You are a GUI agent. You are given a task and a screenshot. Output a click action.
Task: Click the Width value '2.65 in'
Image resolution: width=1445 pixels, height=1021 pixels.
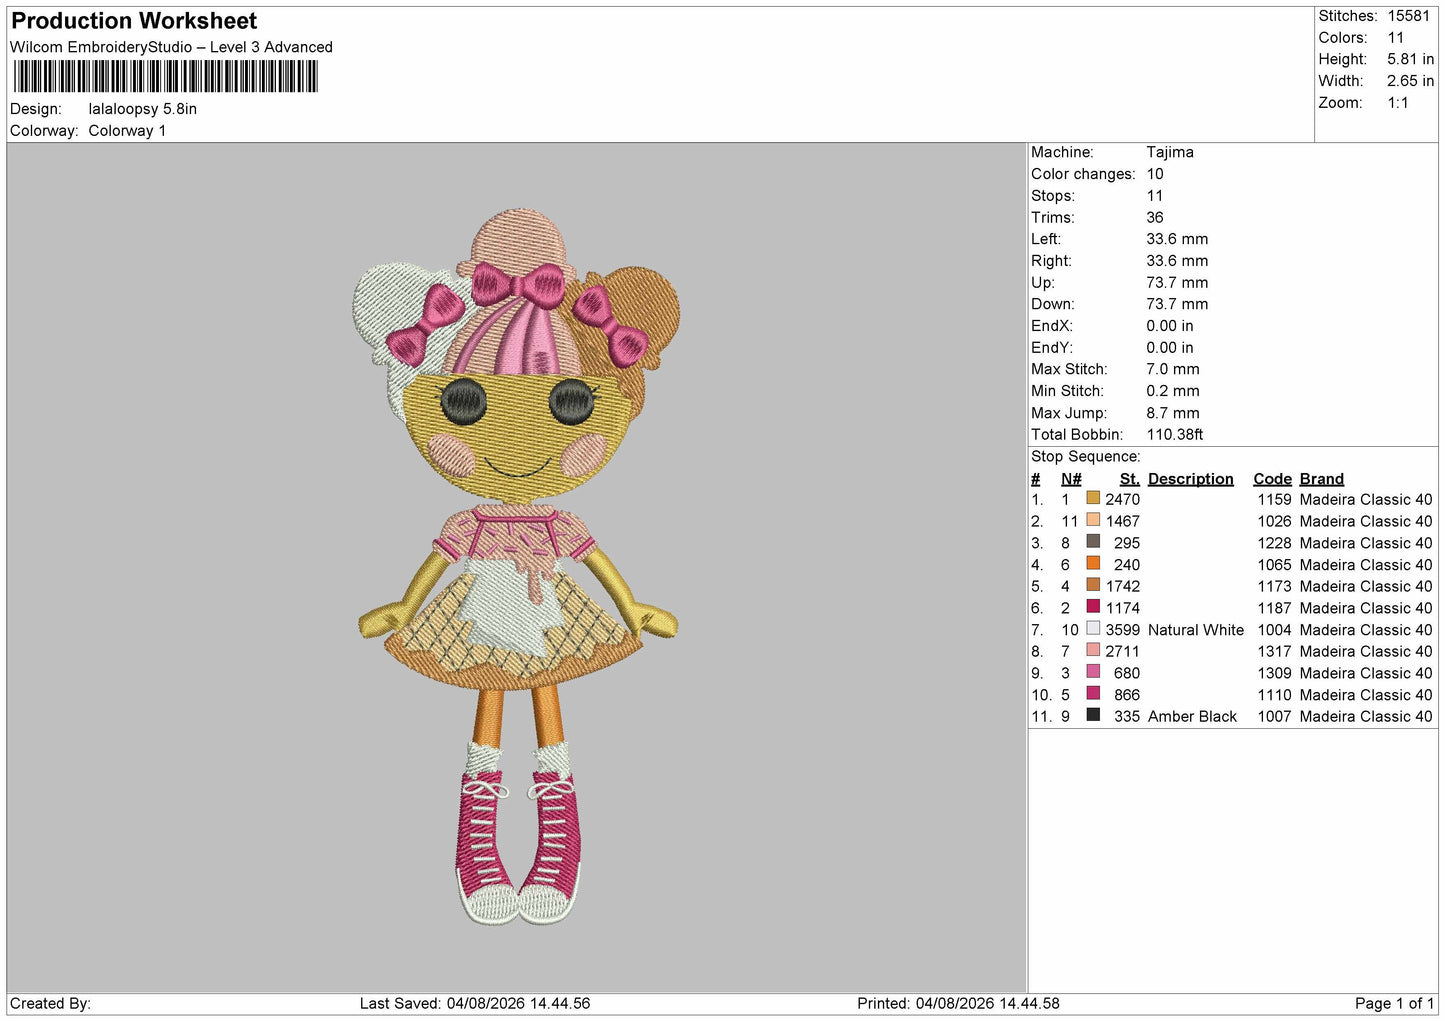1410,81
